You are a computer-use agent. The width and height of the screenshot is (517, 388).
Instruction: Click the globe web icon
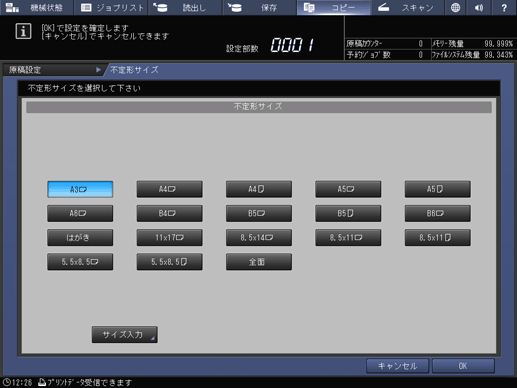click(455, 7)
